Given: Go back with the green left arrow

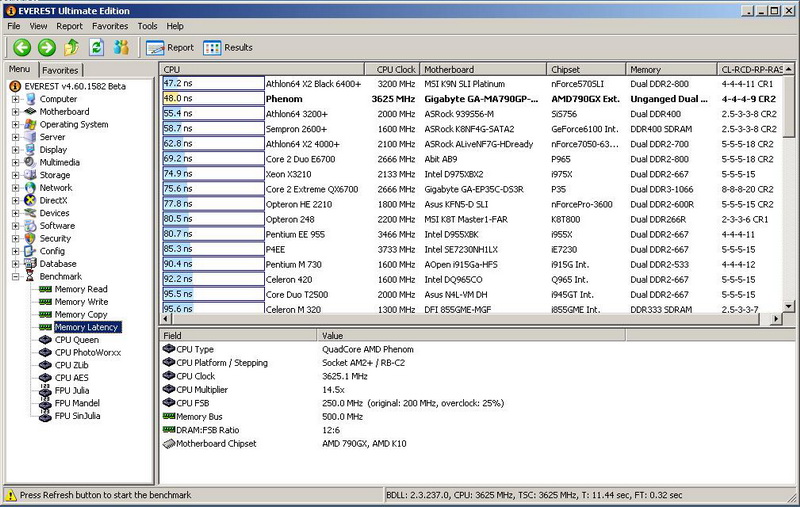Looking at the screenshot, I should click(x=22, y=47).
